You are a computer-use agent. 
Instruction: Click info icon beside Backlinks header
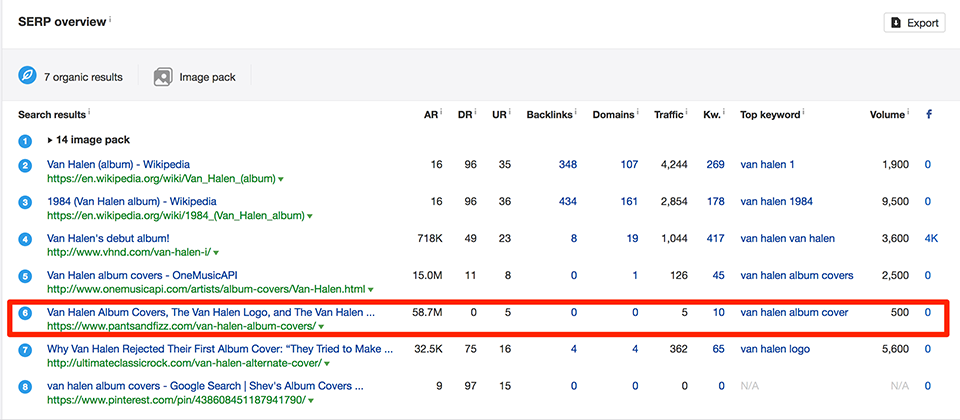576,112
